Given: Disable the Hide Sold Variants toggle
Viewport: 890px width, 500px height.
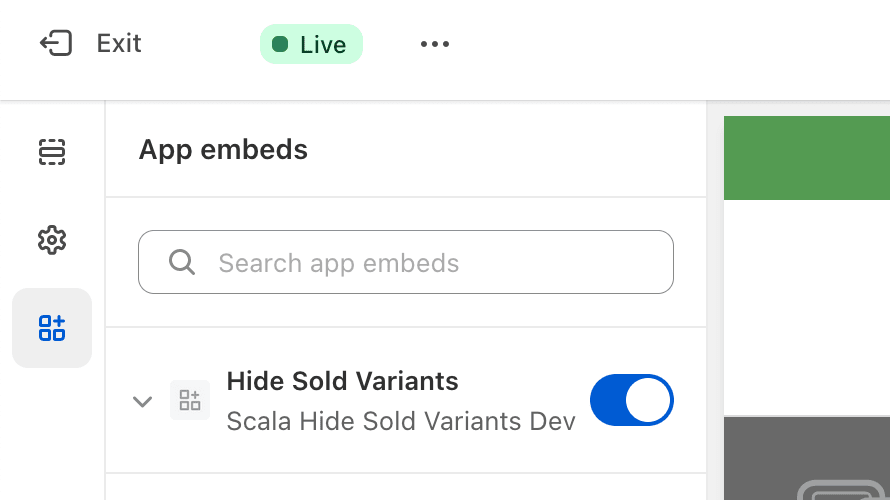Looking at the screenshot, I should coord(632,400).
